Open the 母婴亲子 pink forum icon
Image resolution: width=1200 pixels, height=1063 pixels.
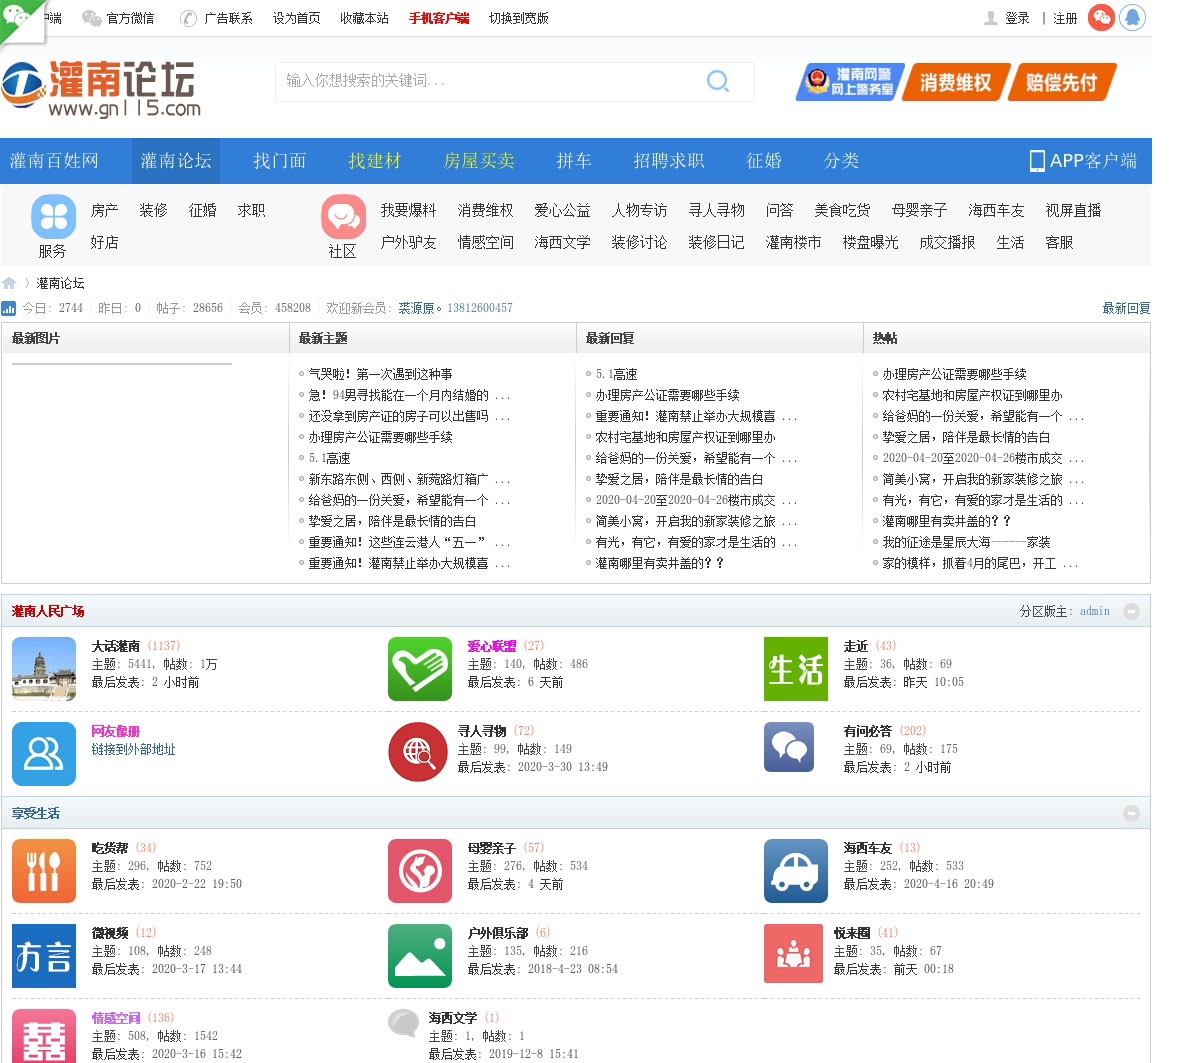419,871
